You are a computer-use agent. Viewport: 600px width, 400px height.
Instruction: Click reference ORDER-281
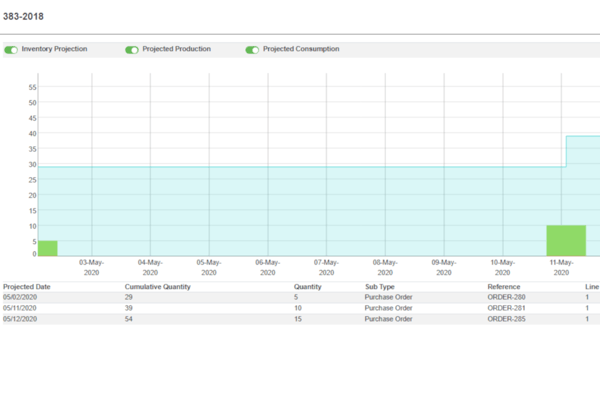coord(506,308)
